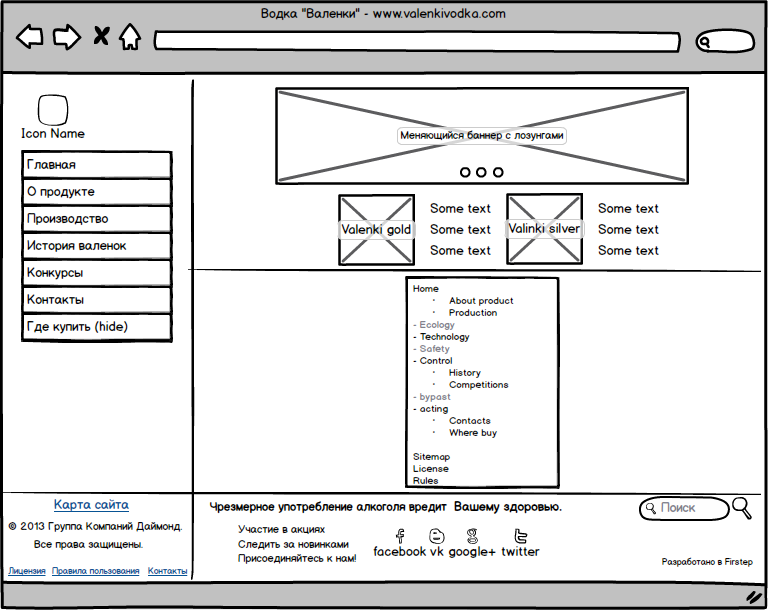
Task: Open the Где купить (hide) menu item
Action: click(97, 327)
